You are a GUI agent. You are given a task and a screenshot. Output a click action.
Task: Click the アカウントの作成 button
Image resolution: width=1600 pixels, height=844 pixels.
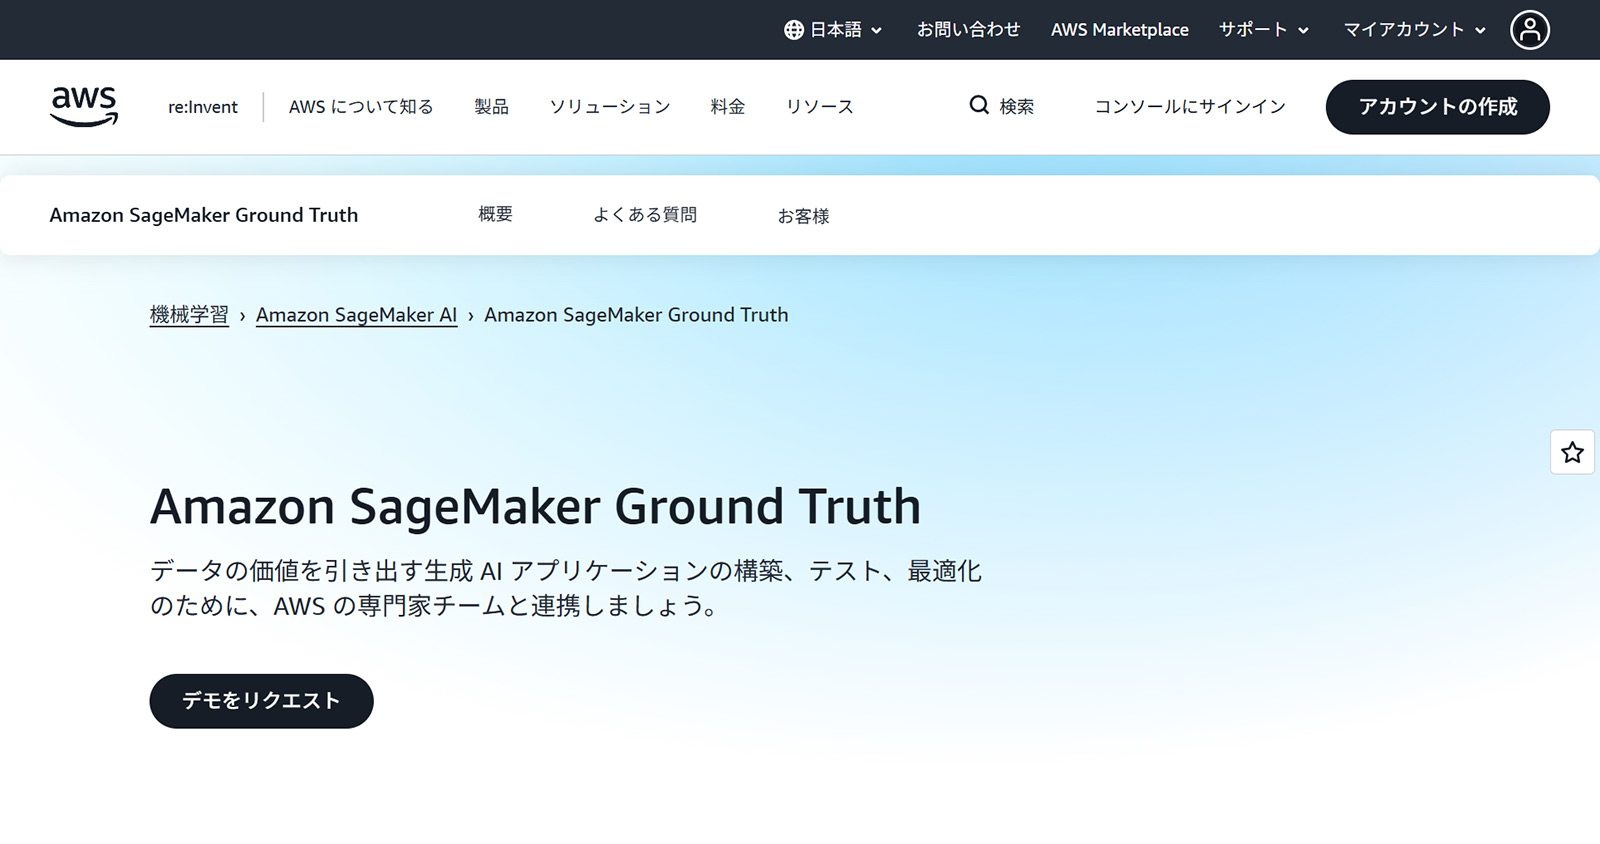(1437, 107)
